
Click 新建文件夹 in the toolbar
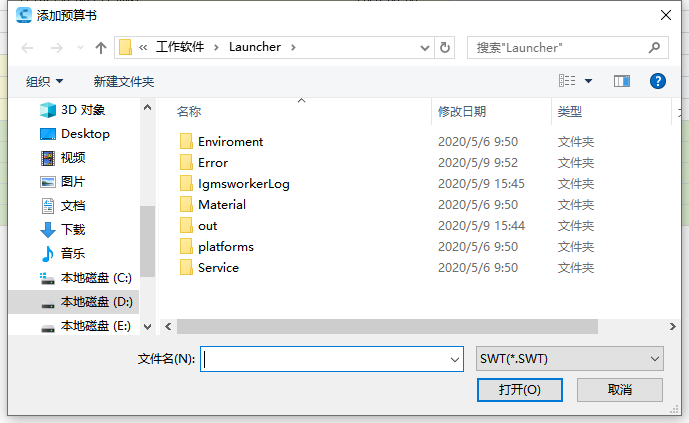(123, 82)
